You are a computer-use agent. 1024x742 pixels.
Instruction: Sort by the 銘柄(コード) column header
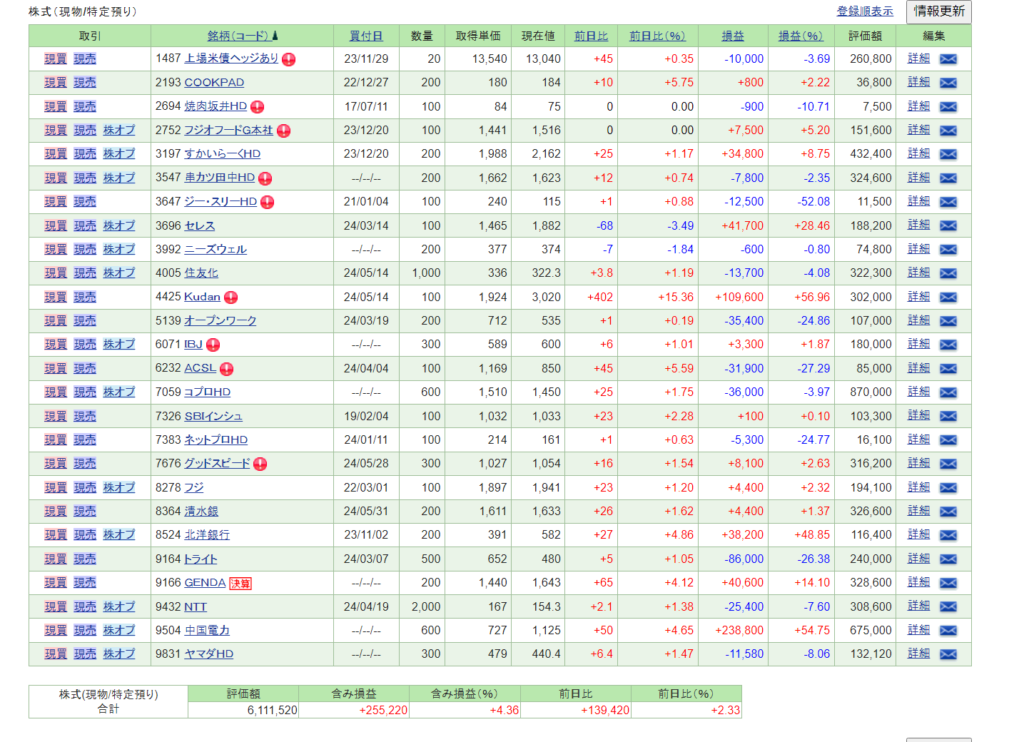tap(239, 36)
